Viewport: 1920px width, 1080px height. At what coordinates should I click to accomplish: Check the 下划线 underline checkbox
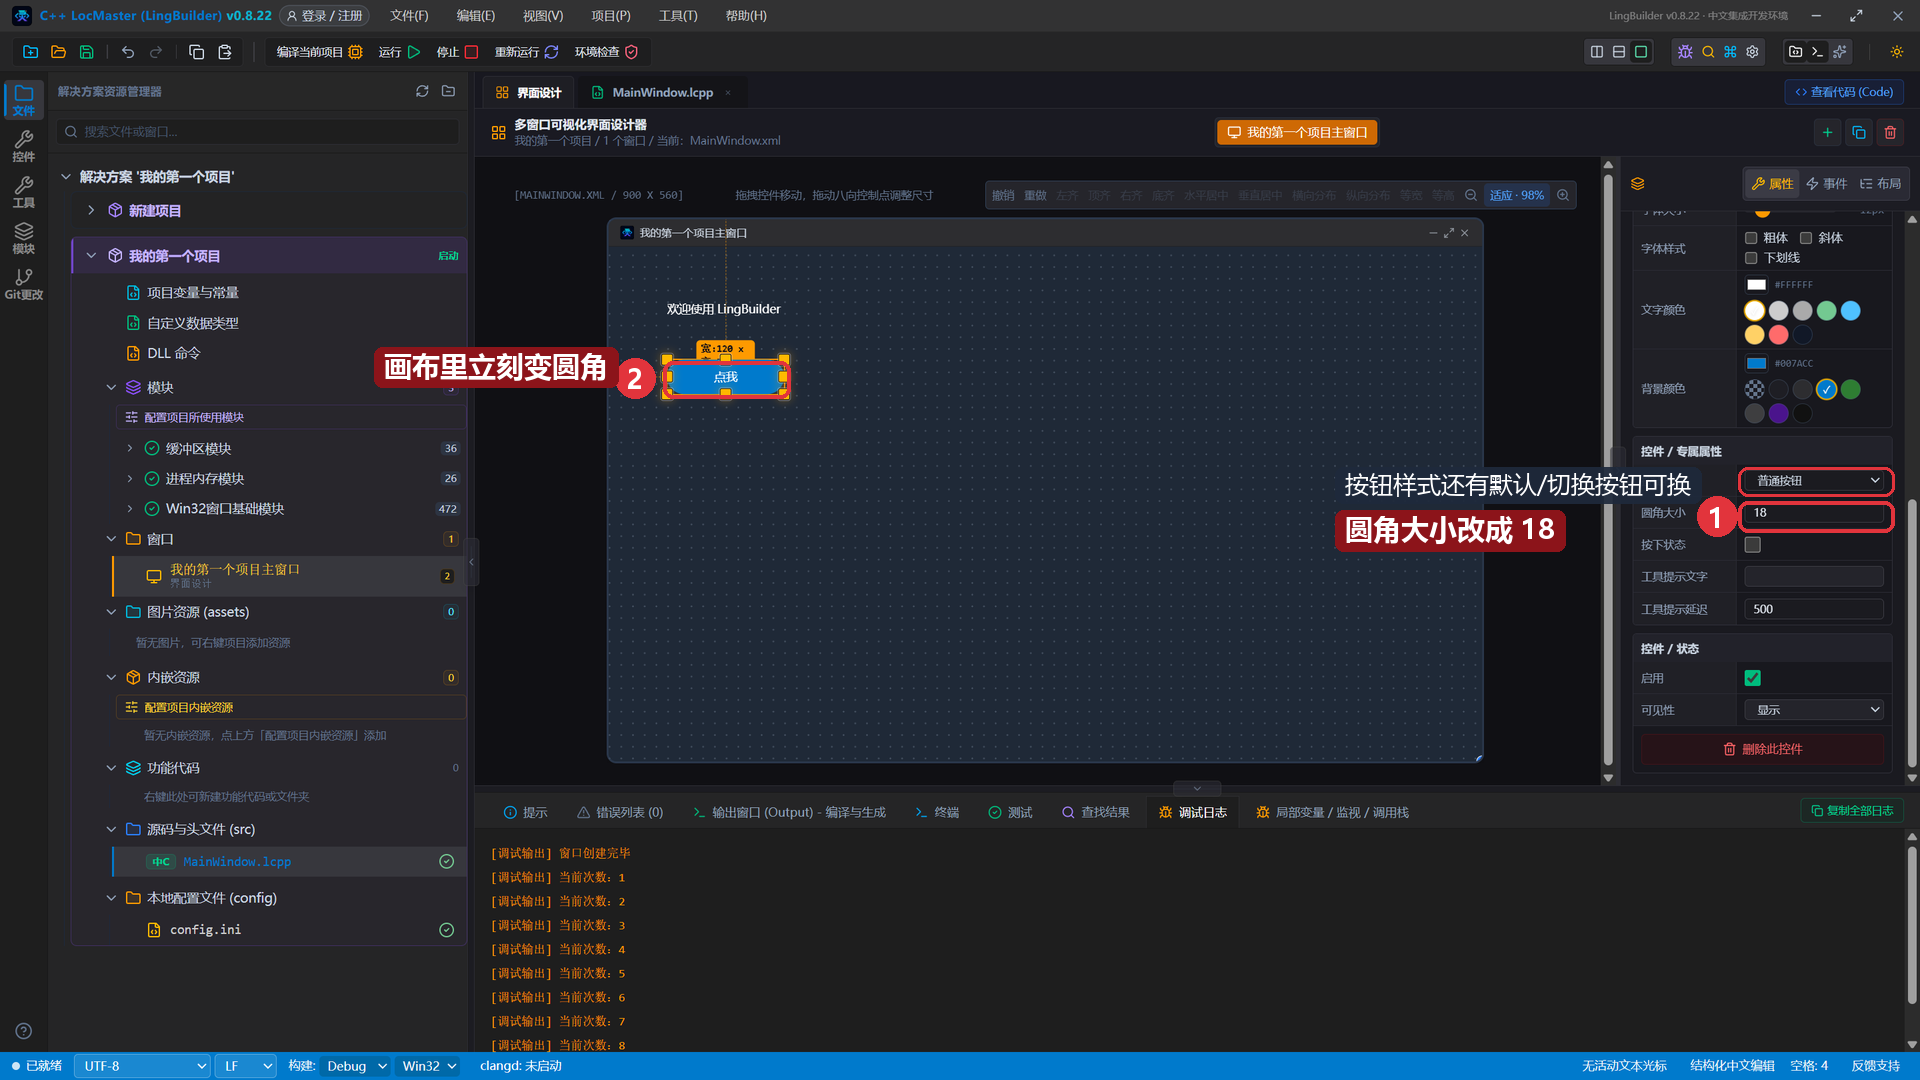click(x=1751, y=258)
